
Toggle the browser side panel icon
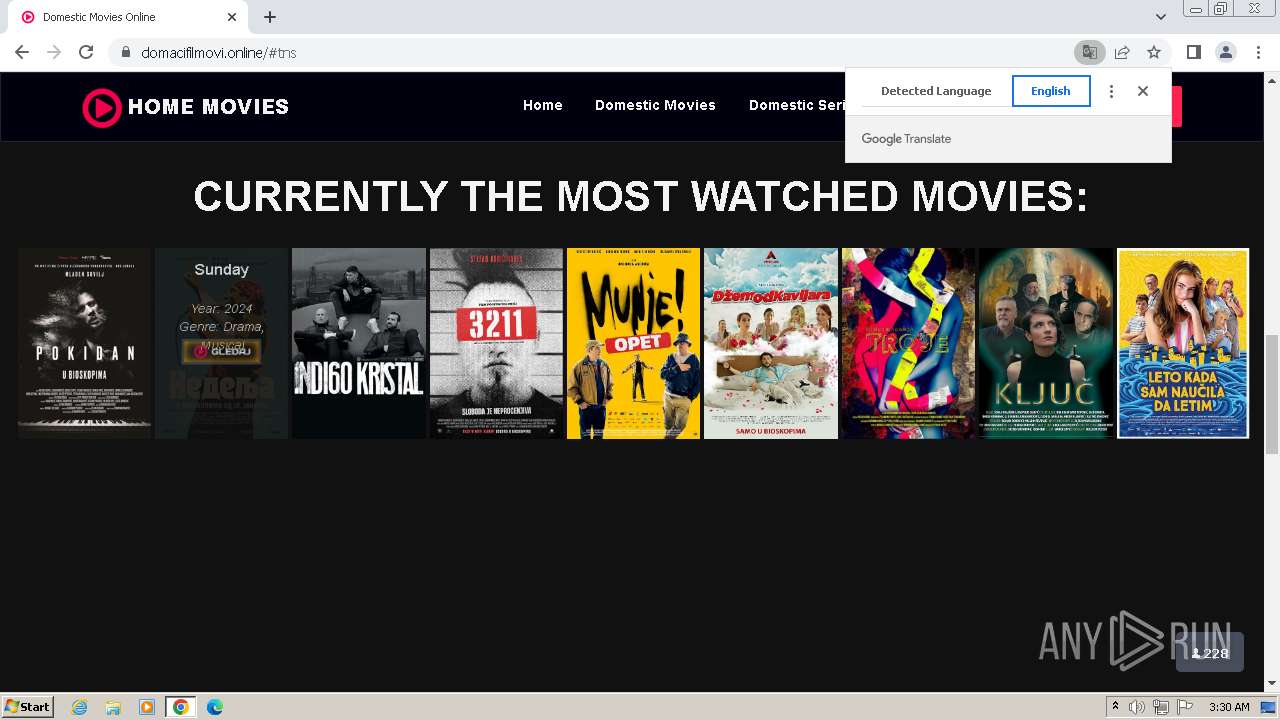coord(1193,52)
